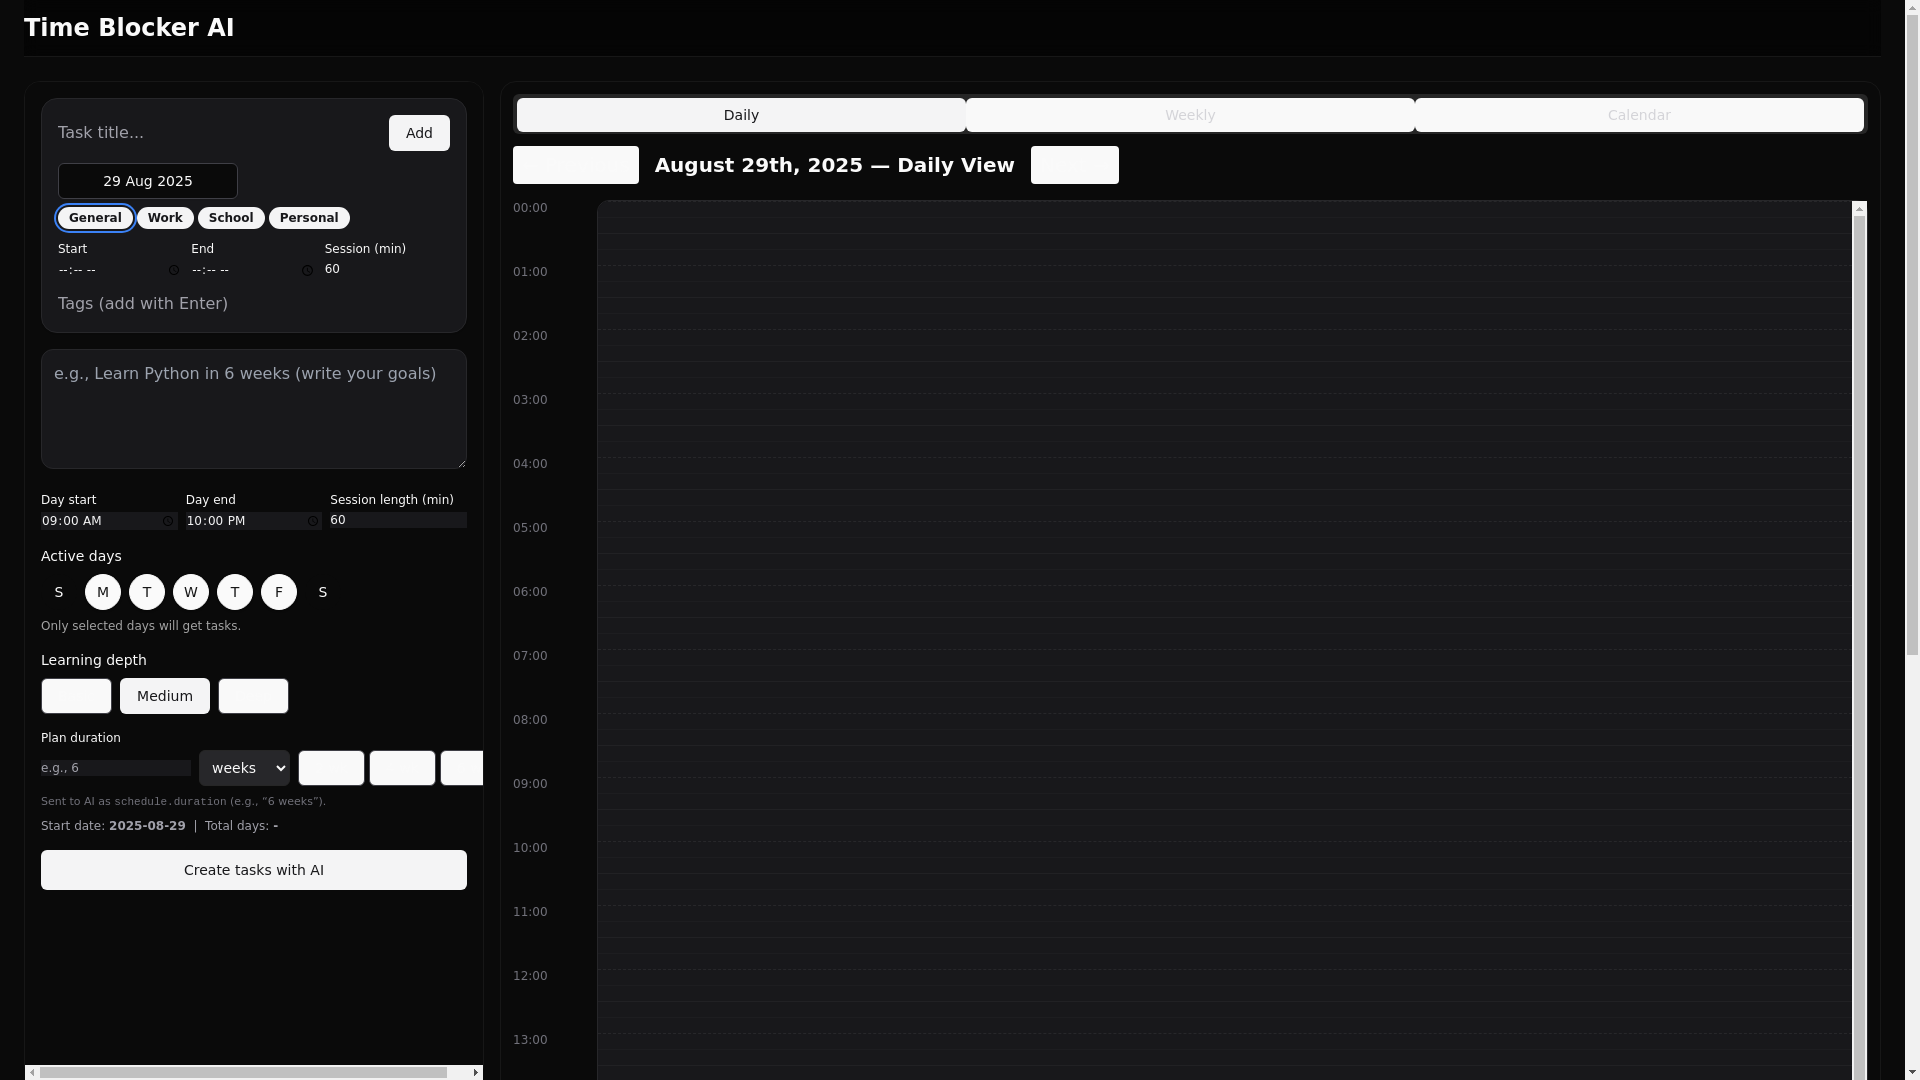Click the sidebar horizontal scrollbar thumb
The height and width of the screenshot is (1080, 1920).
pyautogui.click(x=243, y=1072)
